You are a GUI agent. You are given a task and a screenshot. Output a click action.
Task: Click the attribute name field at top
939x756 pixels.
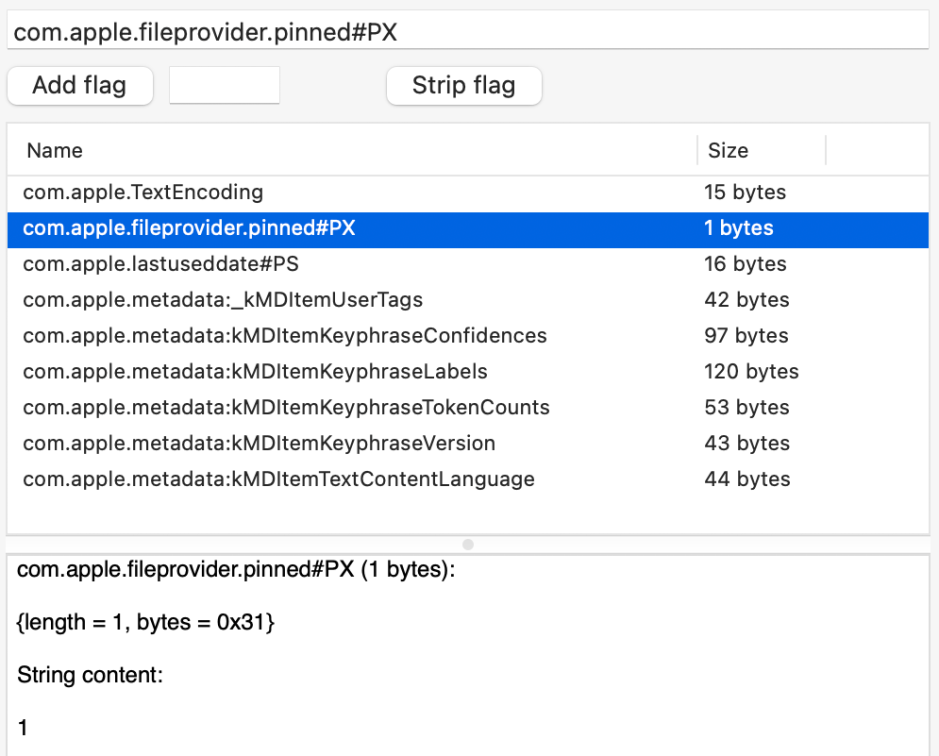click(468, 32)
